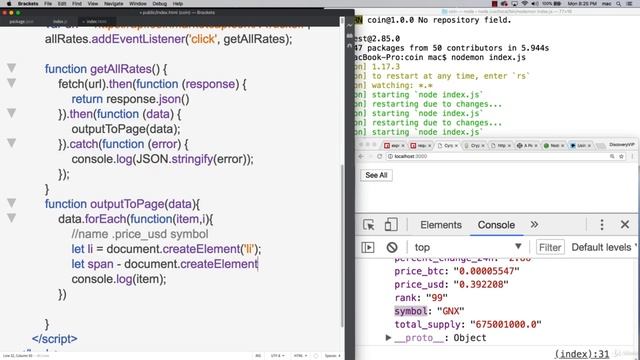Switch to the 'Cry' browser tab in Chrome
Screen dimensions: 640x360
tap(475, 146)
